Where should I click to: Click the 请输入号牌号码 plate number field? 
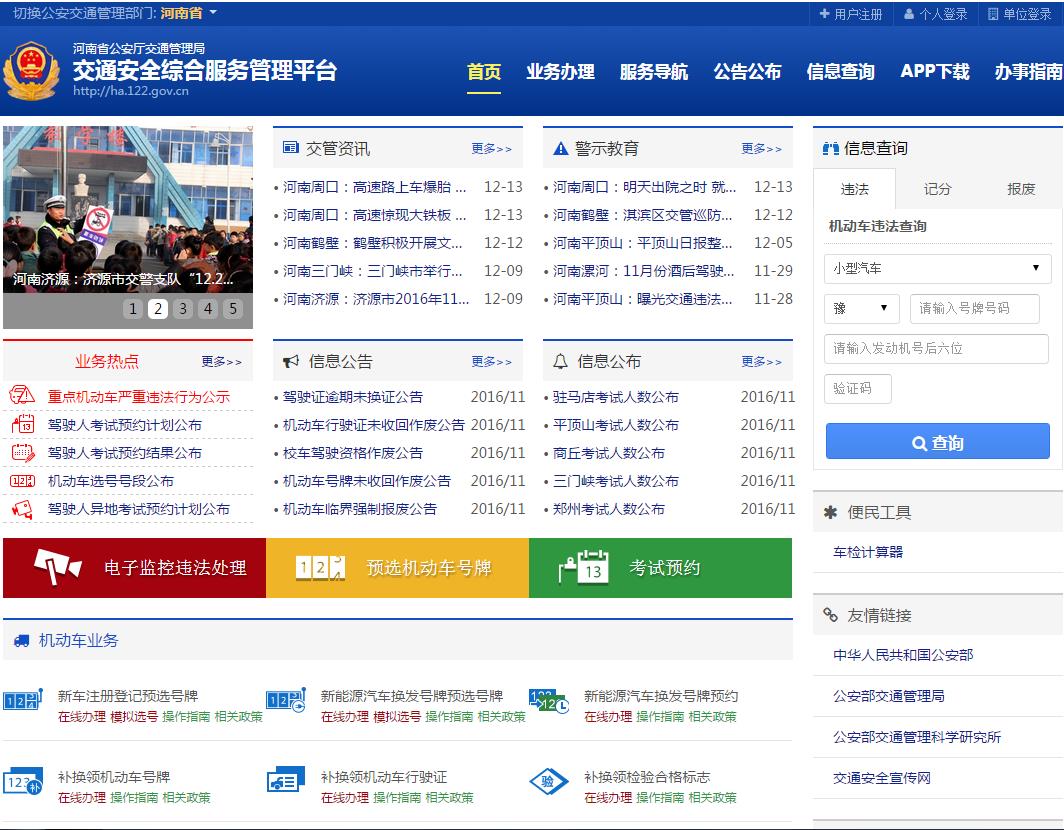click(x=974, y=308)
